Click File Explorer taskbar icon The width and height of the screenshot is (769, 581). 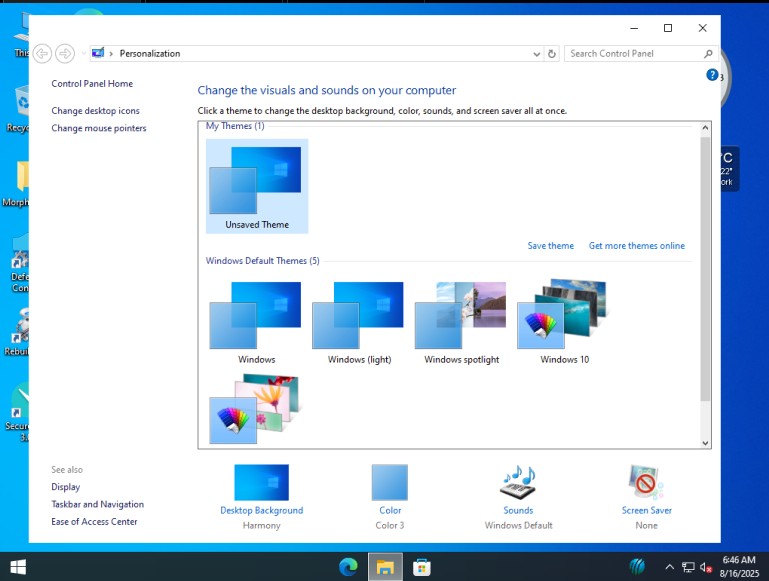click(x=385, y=567)
